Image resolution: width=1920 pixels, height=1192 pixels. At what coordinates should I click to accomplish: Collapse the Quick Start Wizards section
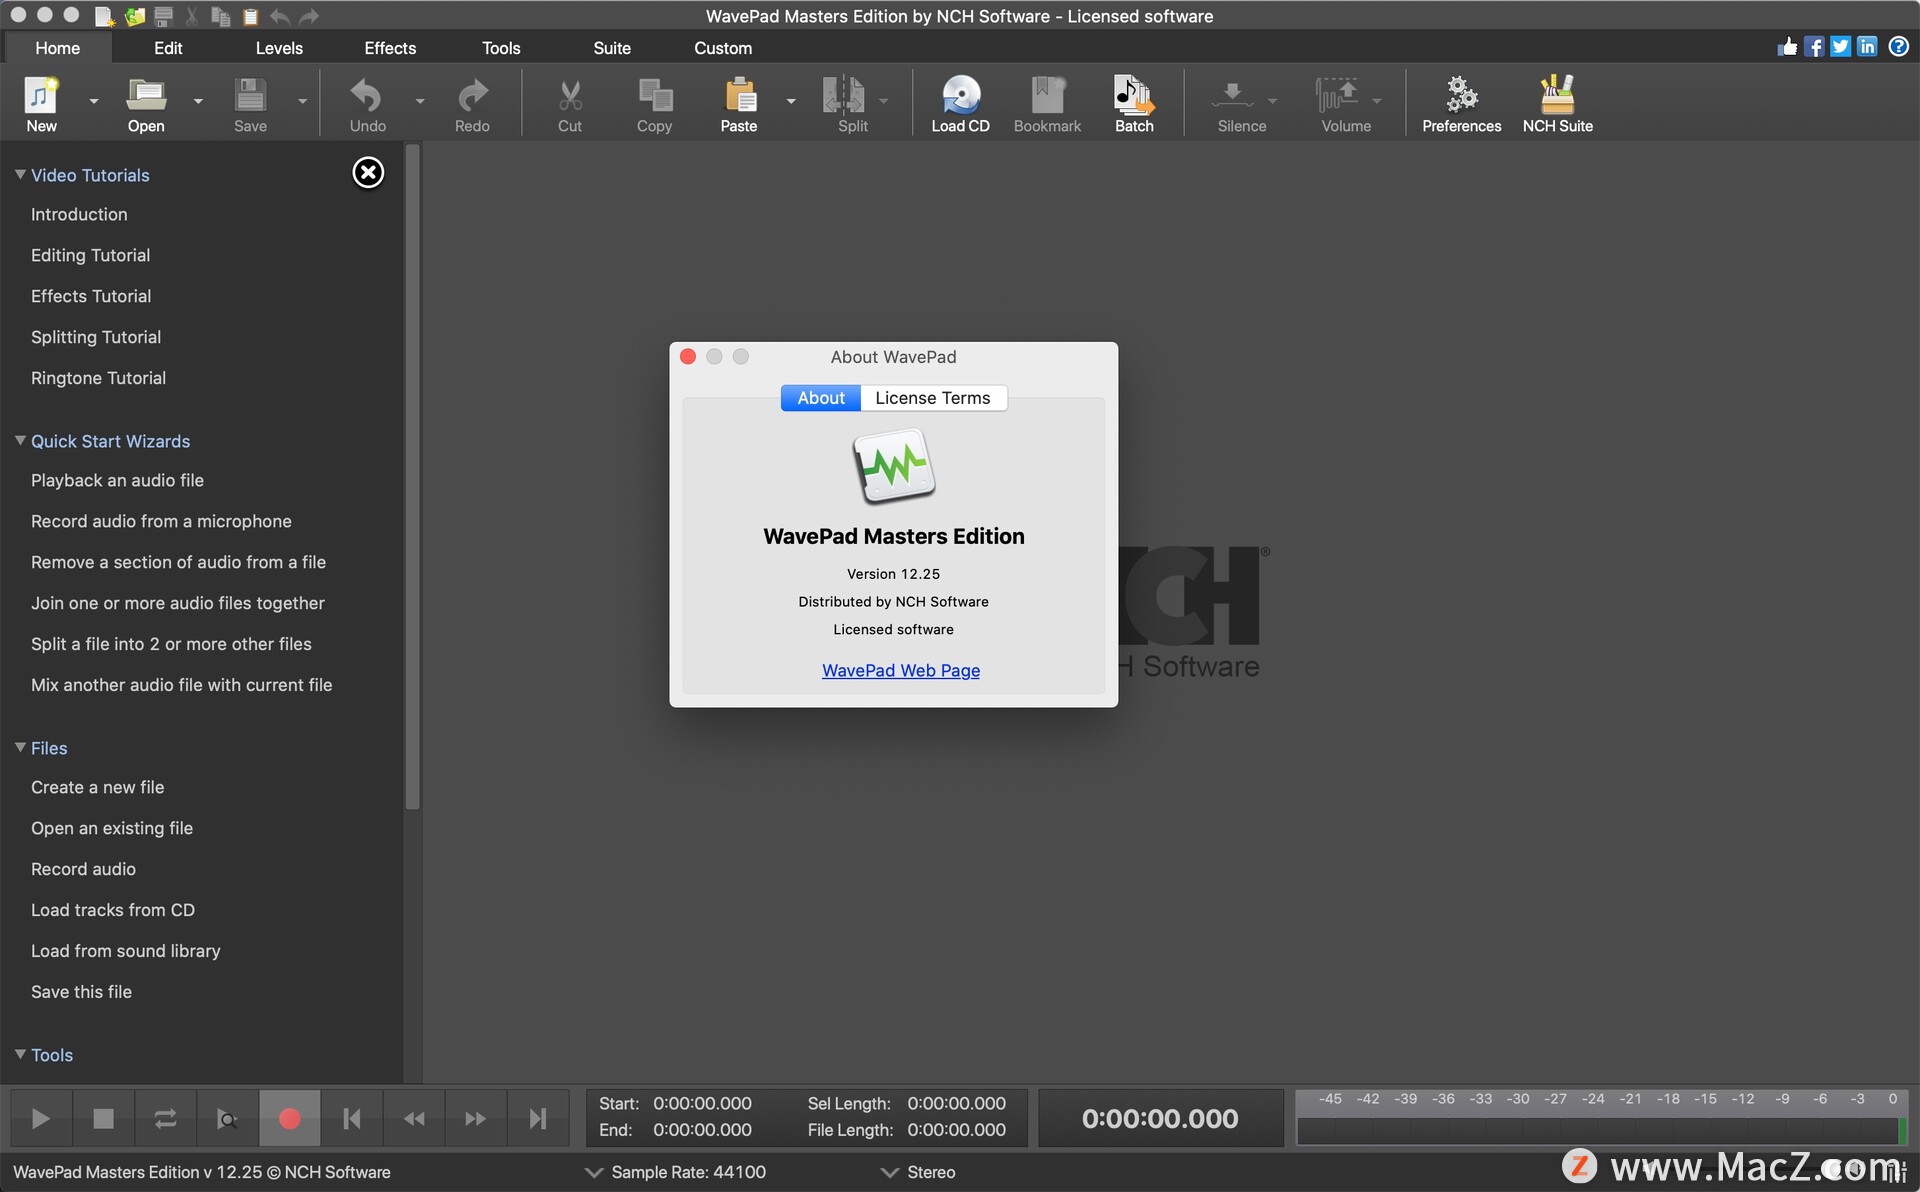point(19,439)
